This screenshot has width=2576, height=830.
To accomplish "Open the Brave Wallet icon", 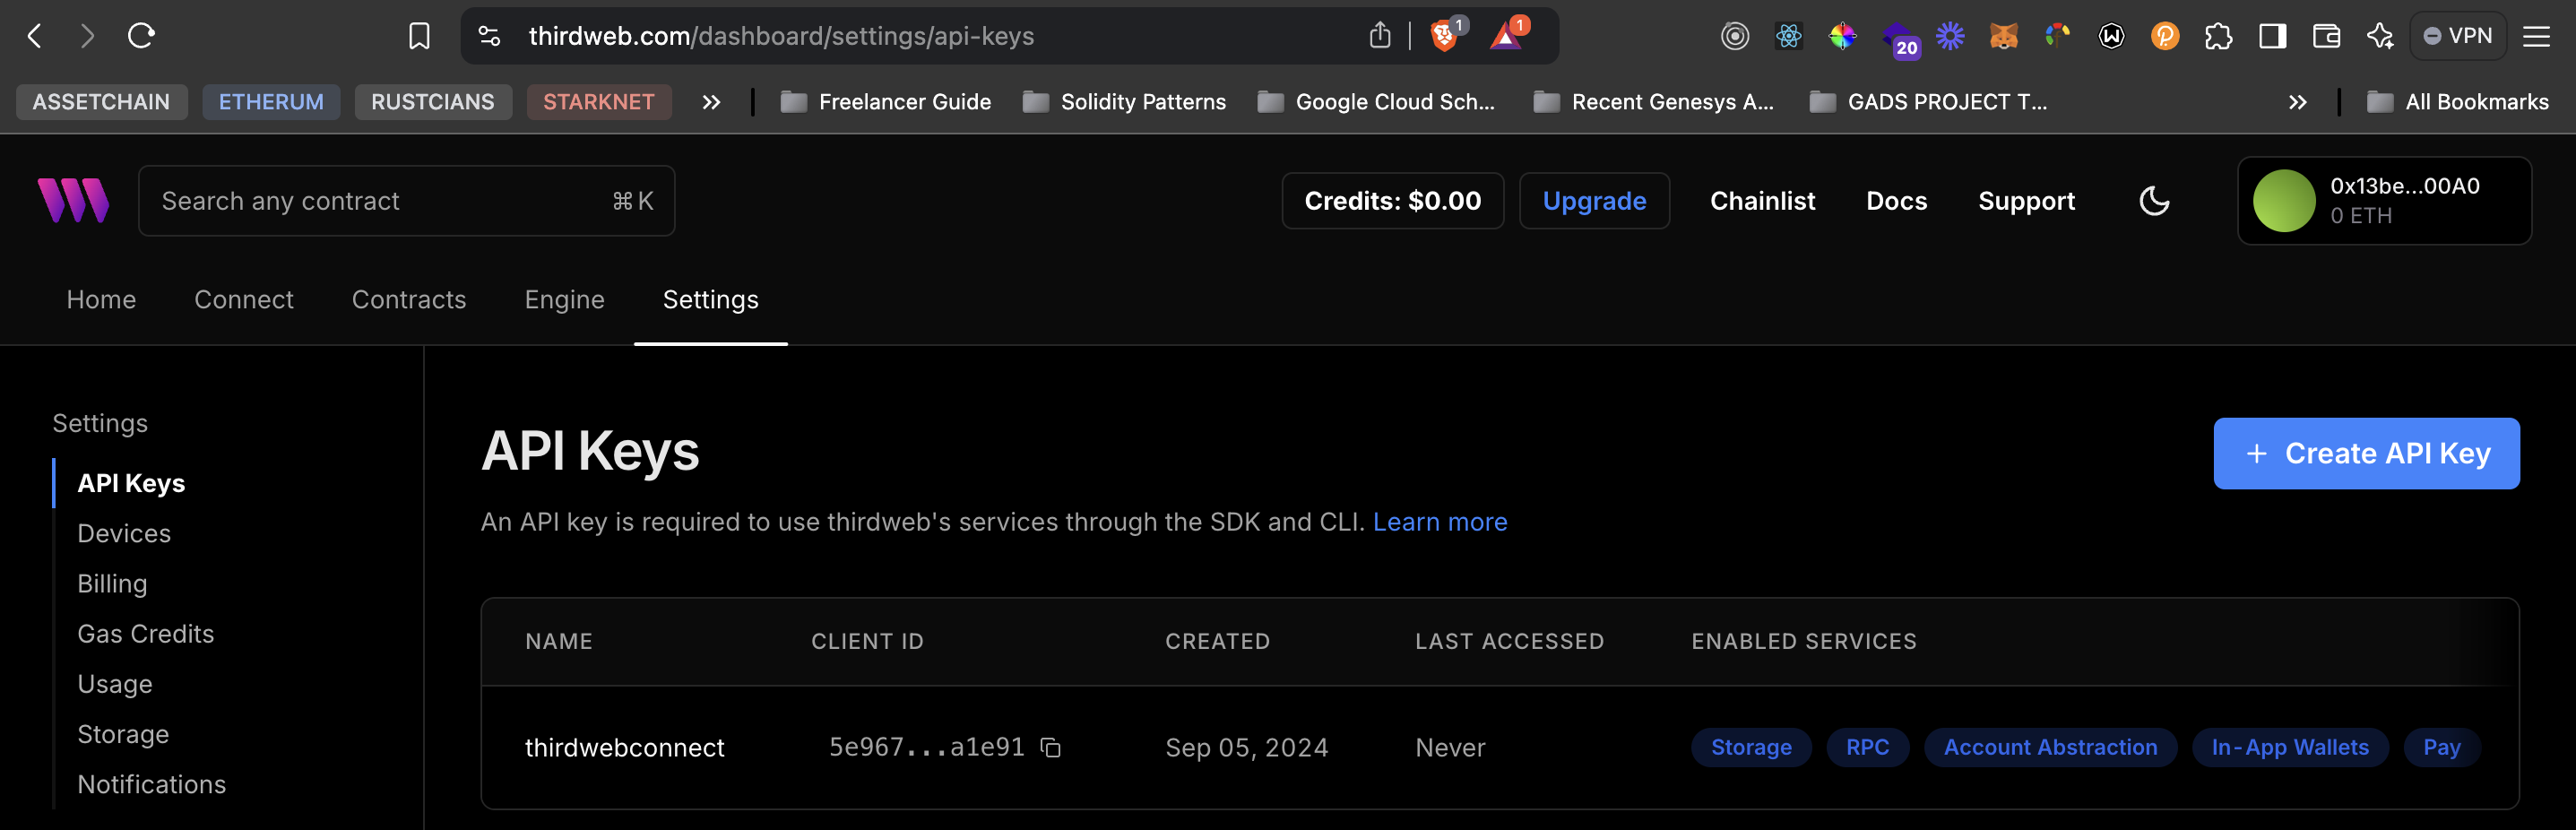I will click(x=2326, y=36).
